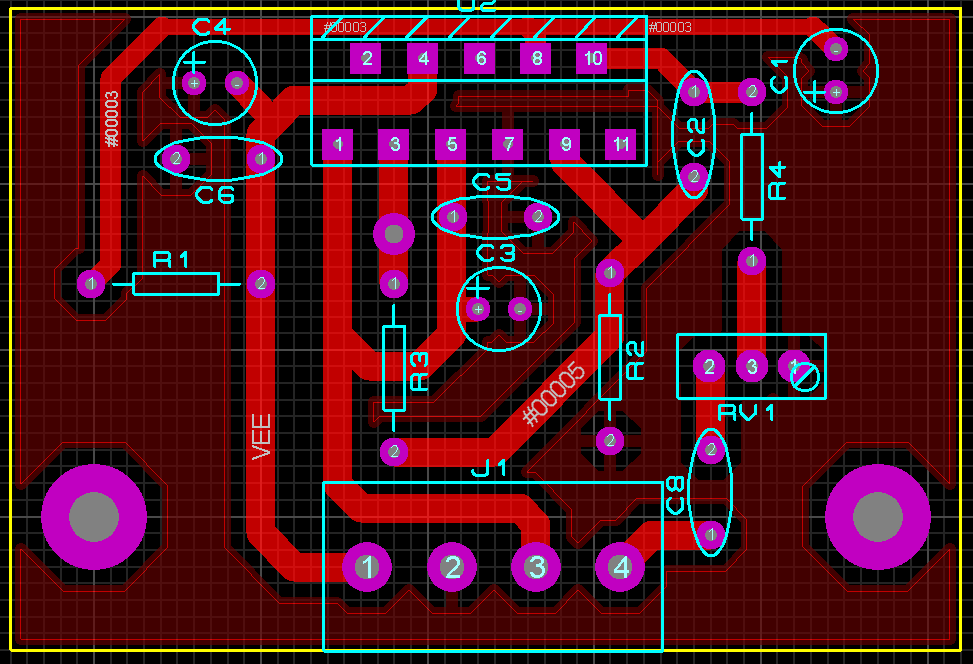Select pad 8 of IC U2
Viewport: 973px width, 664px height.
coord(536,58)
